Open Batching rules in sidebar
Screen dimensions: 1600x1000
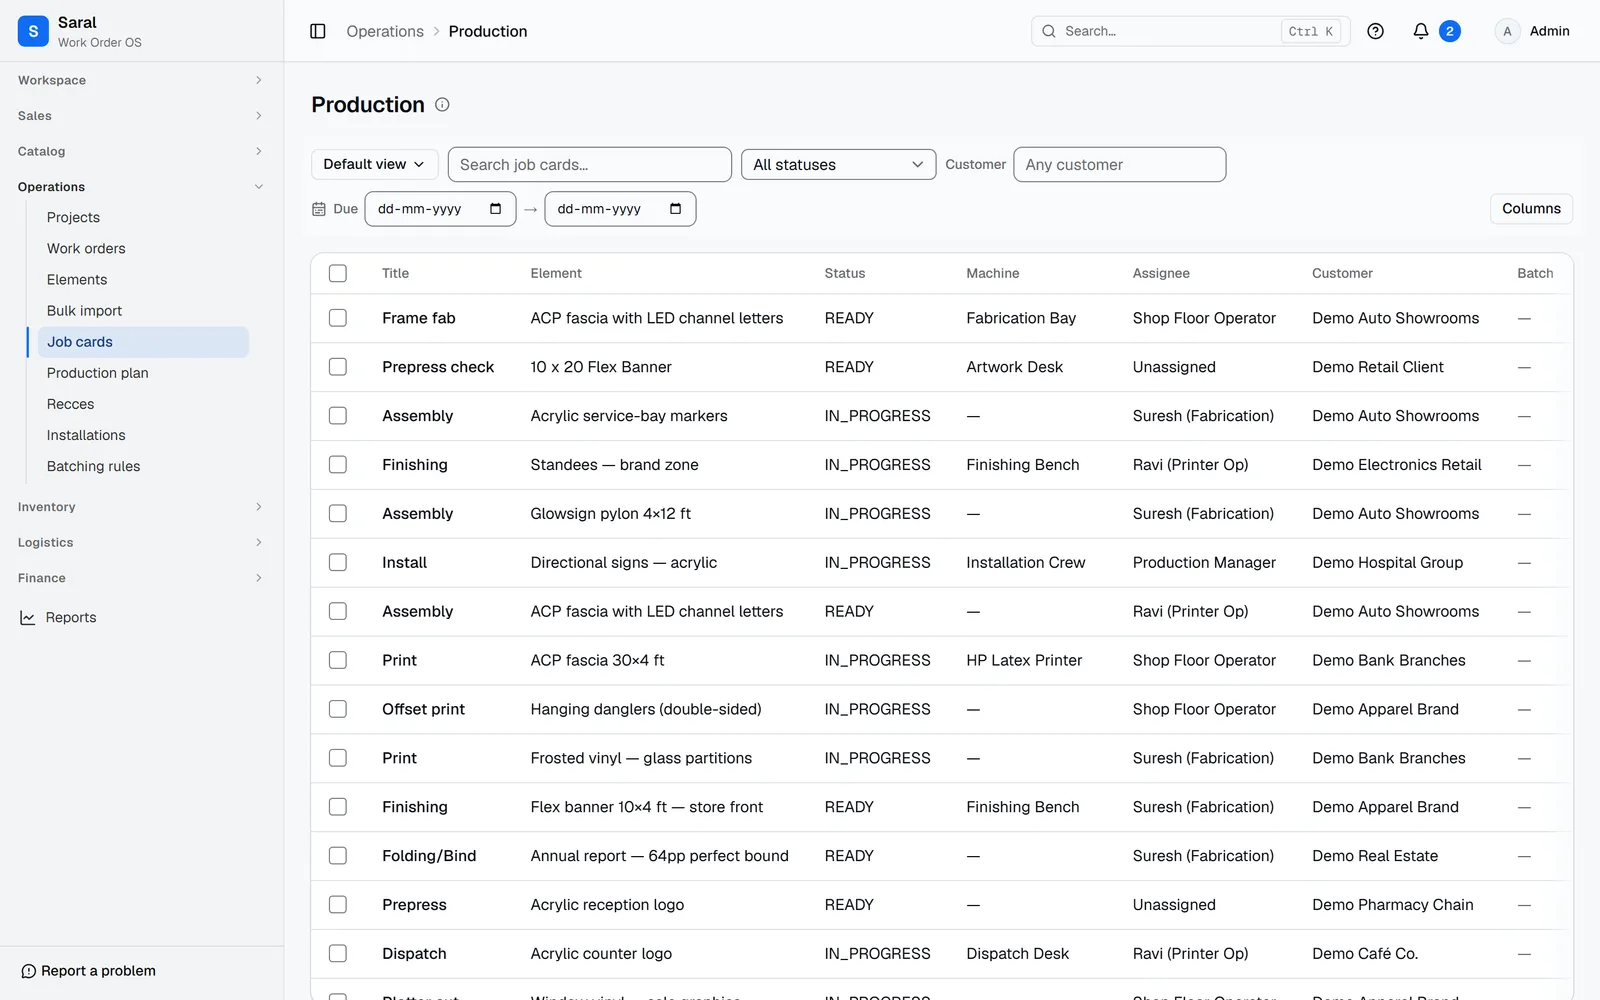(x=143, y=466)
